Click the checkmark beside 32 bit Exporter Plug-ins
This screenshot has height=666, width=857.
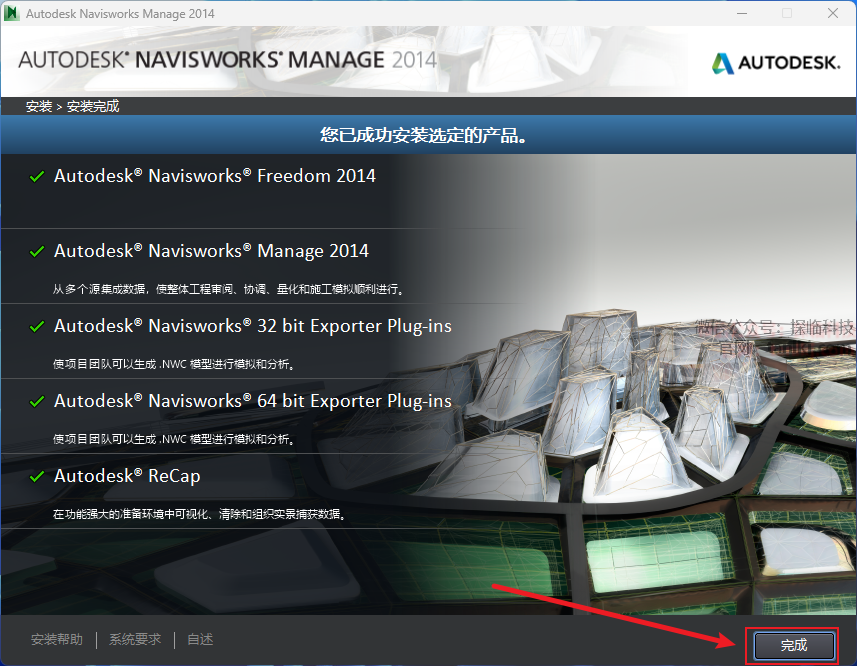click(37, 326)
